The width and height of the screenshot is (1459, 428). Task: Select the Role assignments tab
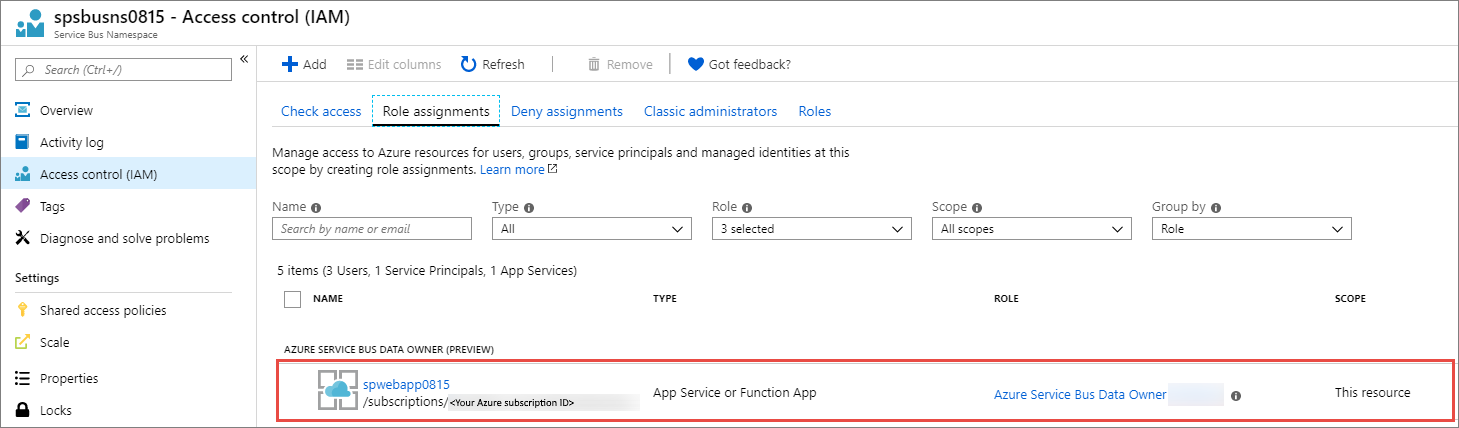click(436, 111)
